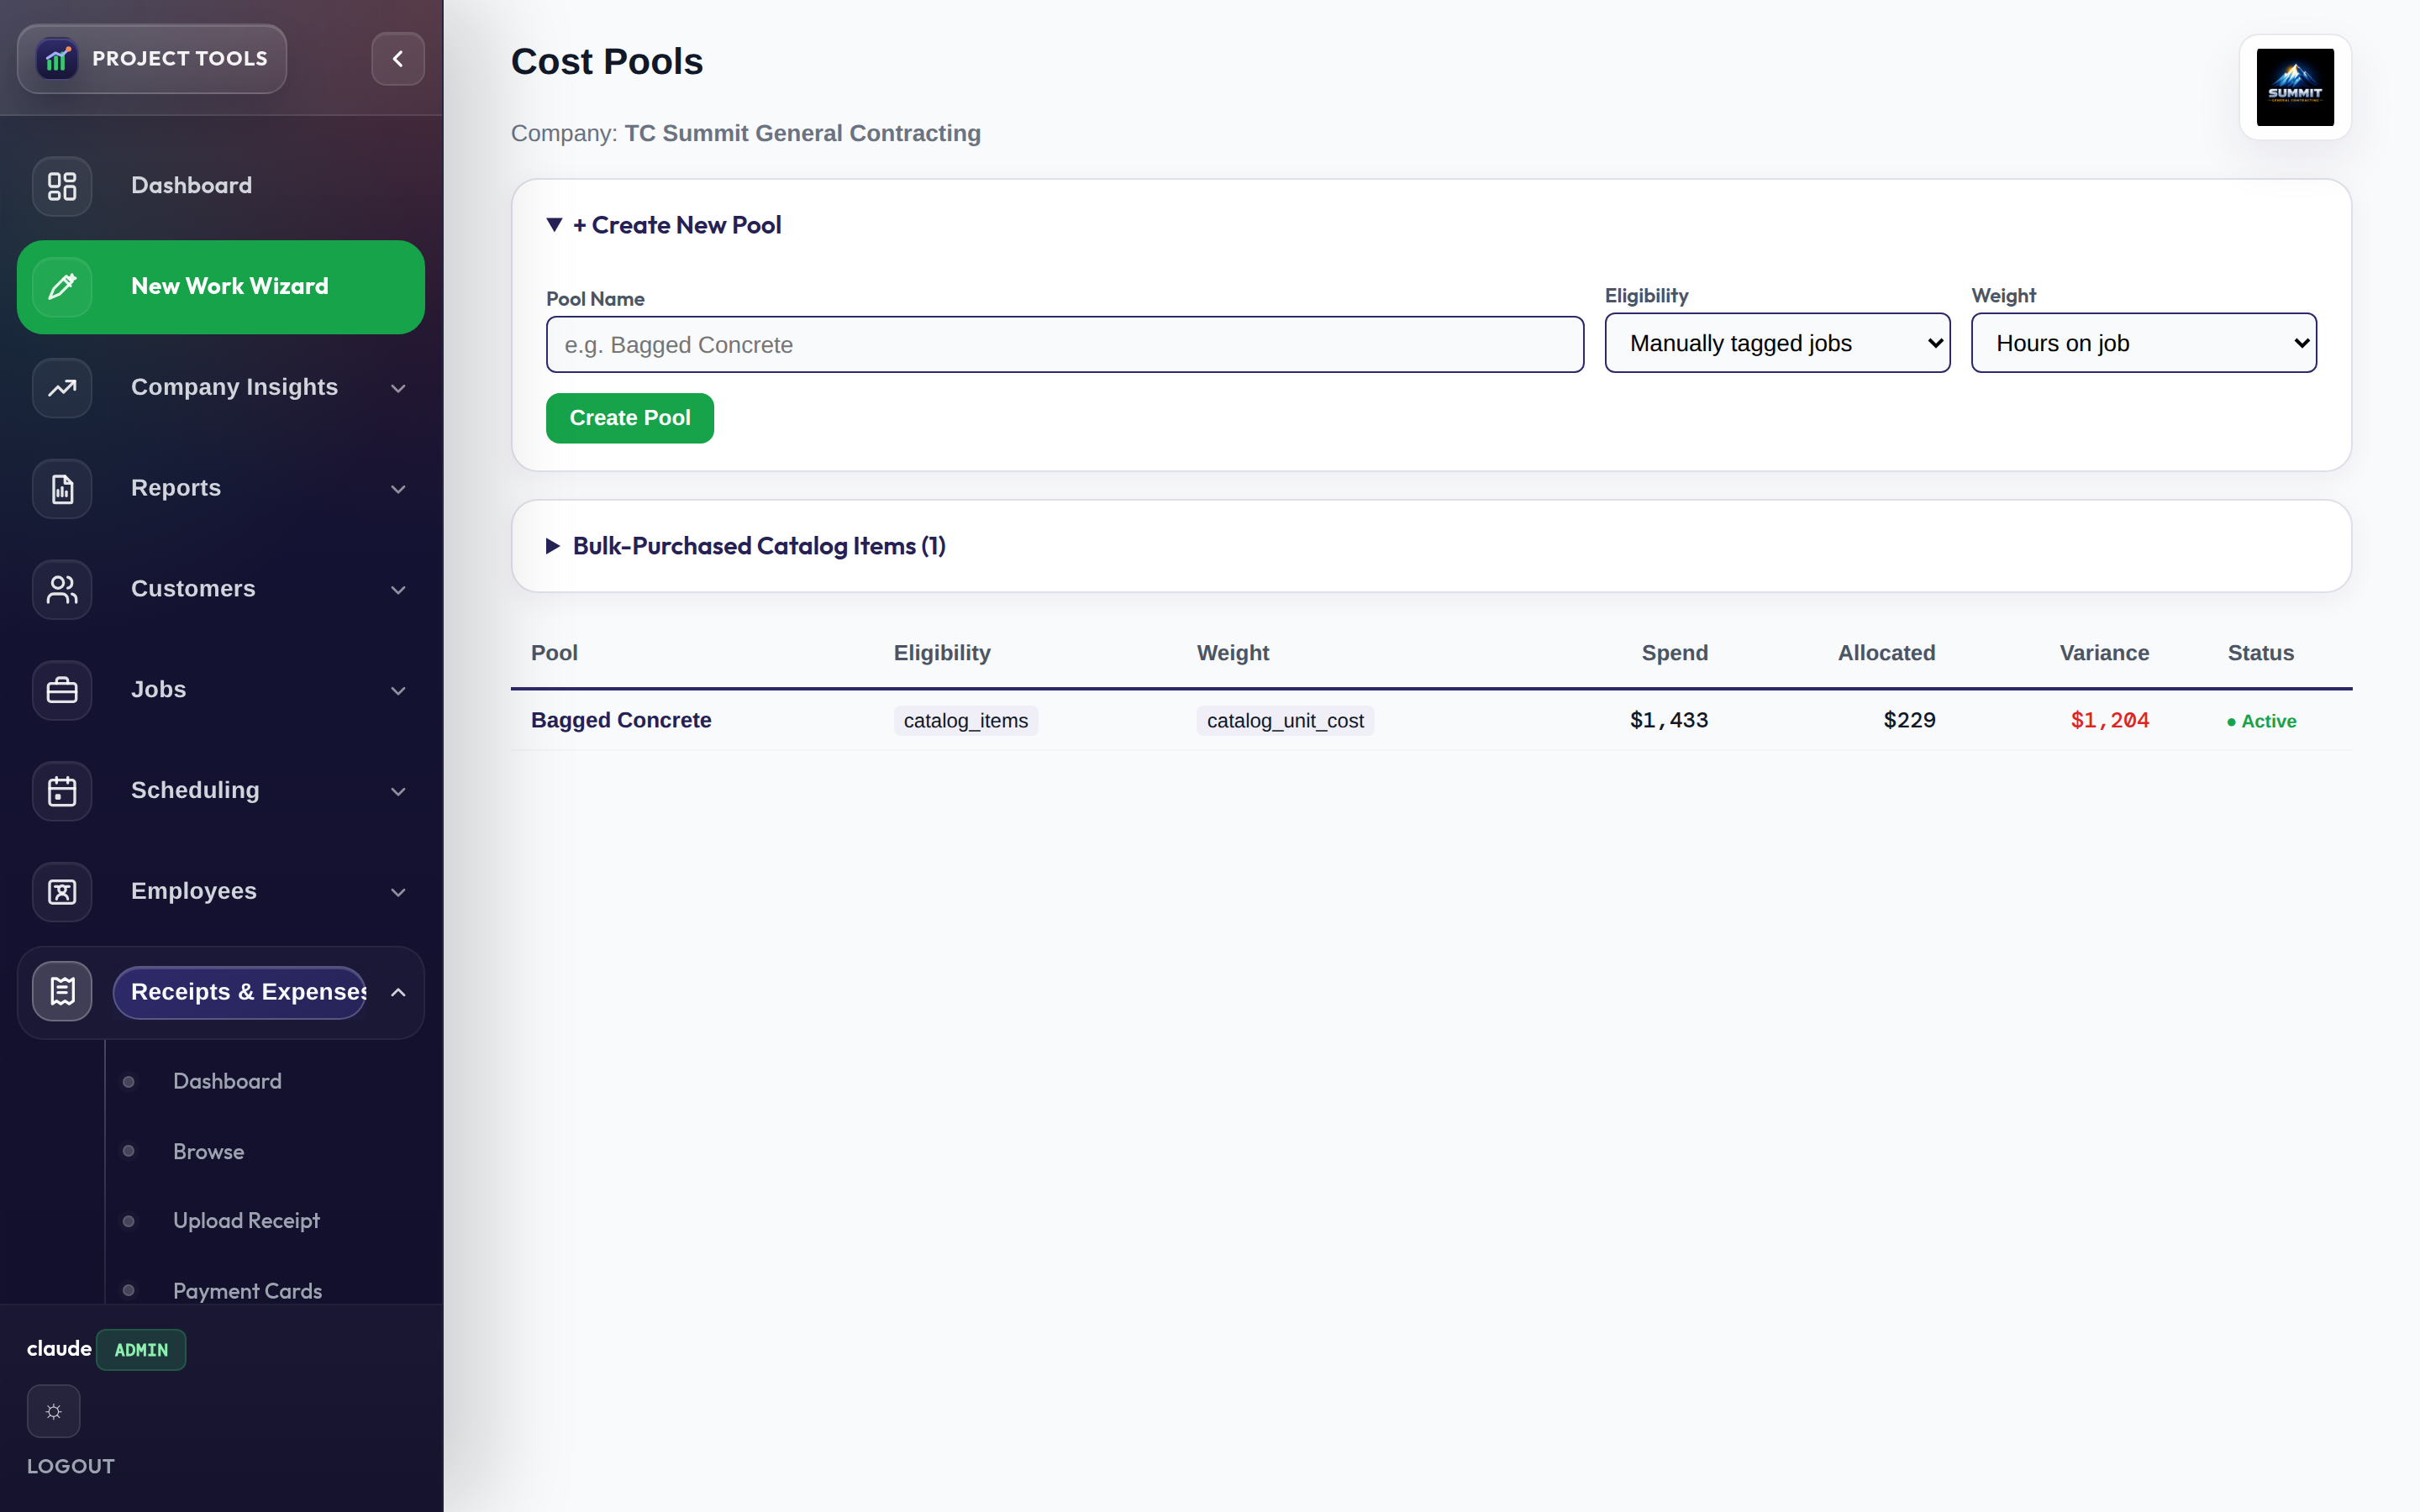Open the Browse submenu item
Image resolution: width=2420 pixels, height=1512 pixels.
[208, 1151]
